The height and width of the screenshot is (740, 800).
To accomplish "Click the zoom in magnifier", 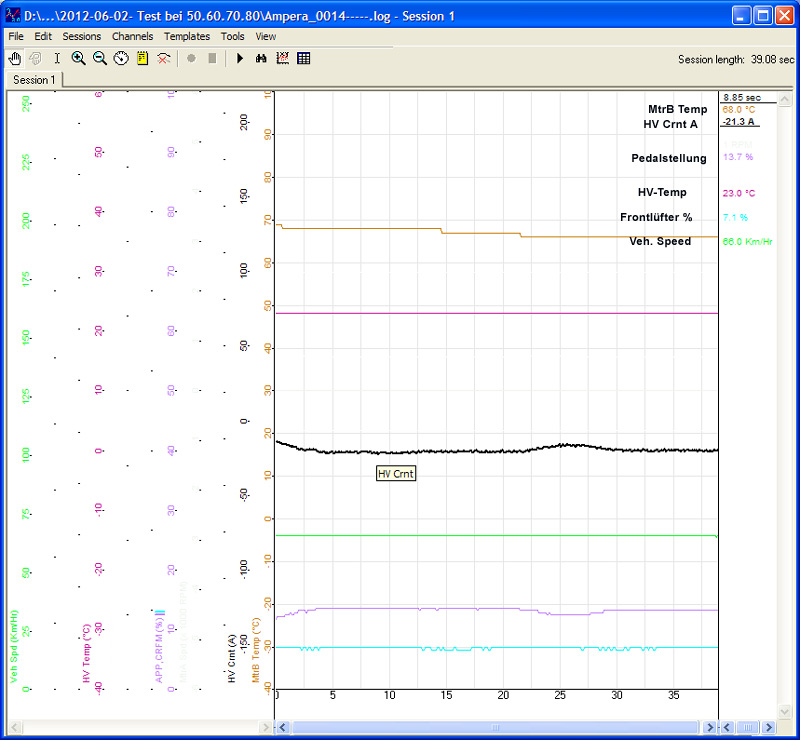I will pyautogui.click(x=79, y=59).
